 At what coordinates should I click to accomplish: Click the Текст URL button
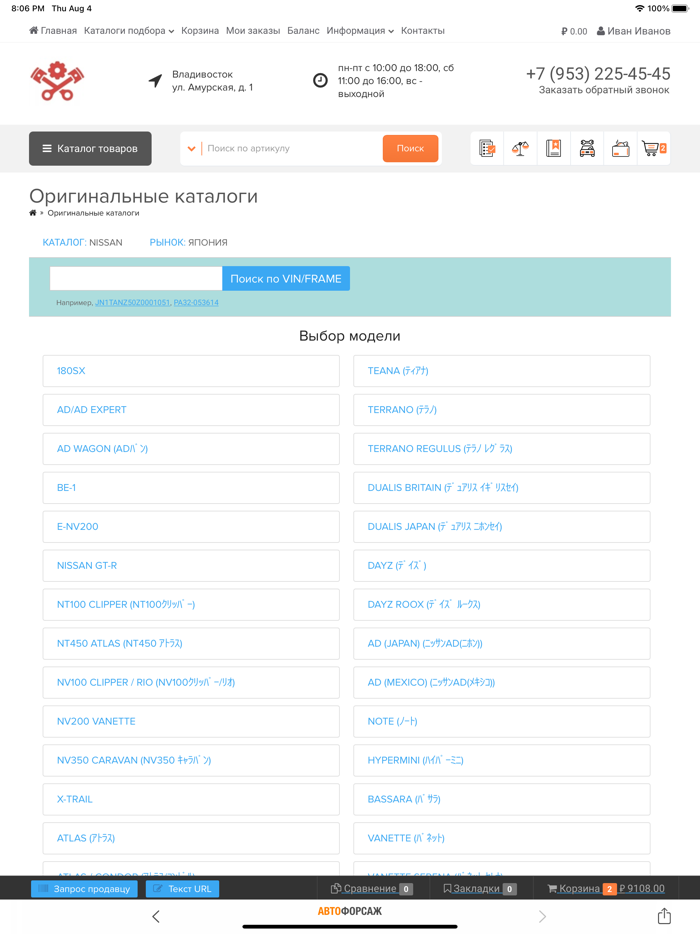click(x=183, y=889)
